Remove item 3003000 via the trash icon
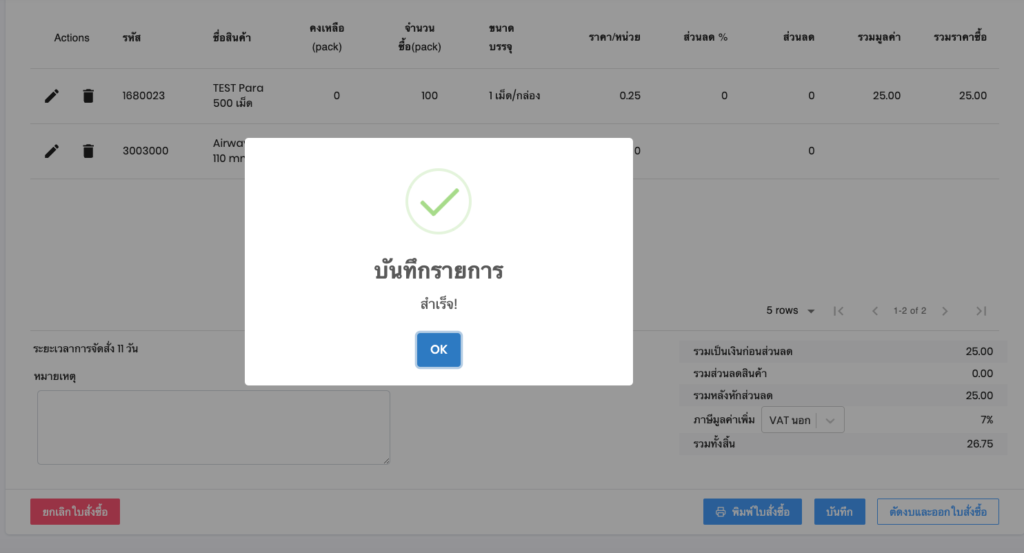The width and height of the screenshot is (1024, 553). click(88, 151)
